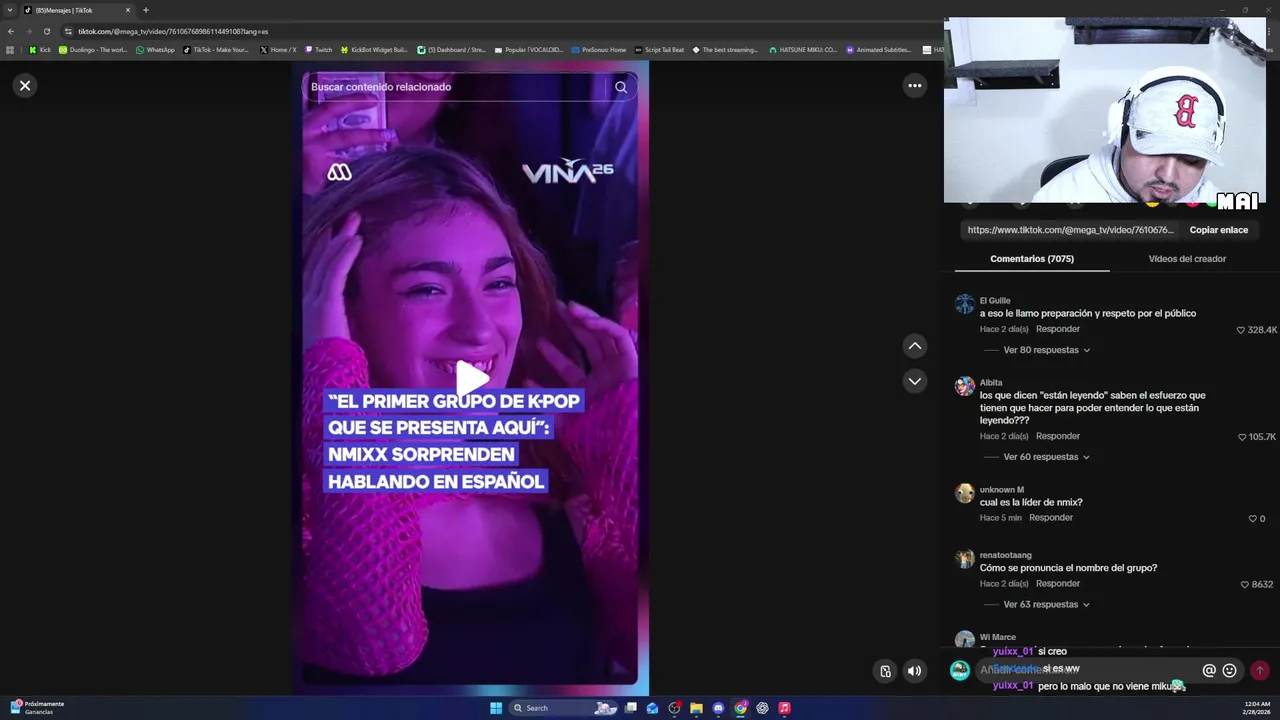The width and height of the screenshot is (1280, 720).
Task: Open Windows Start menu
Action: (496, 708)
